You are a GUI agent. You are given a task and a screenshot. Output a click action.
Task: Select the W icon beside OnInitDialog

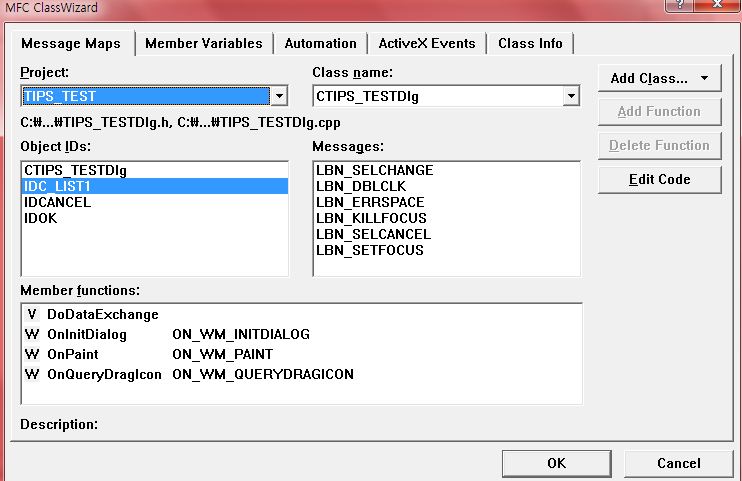point(31,334)
